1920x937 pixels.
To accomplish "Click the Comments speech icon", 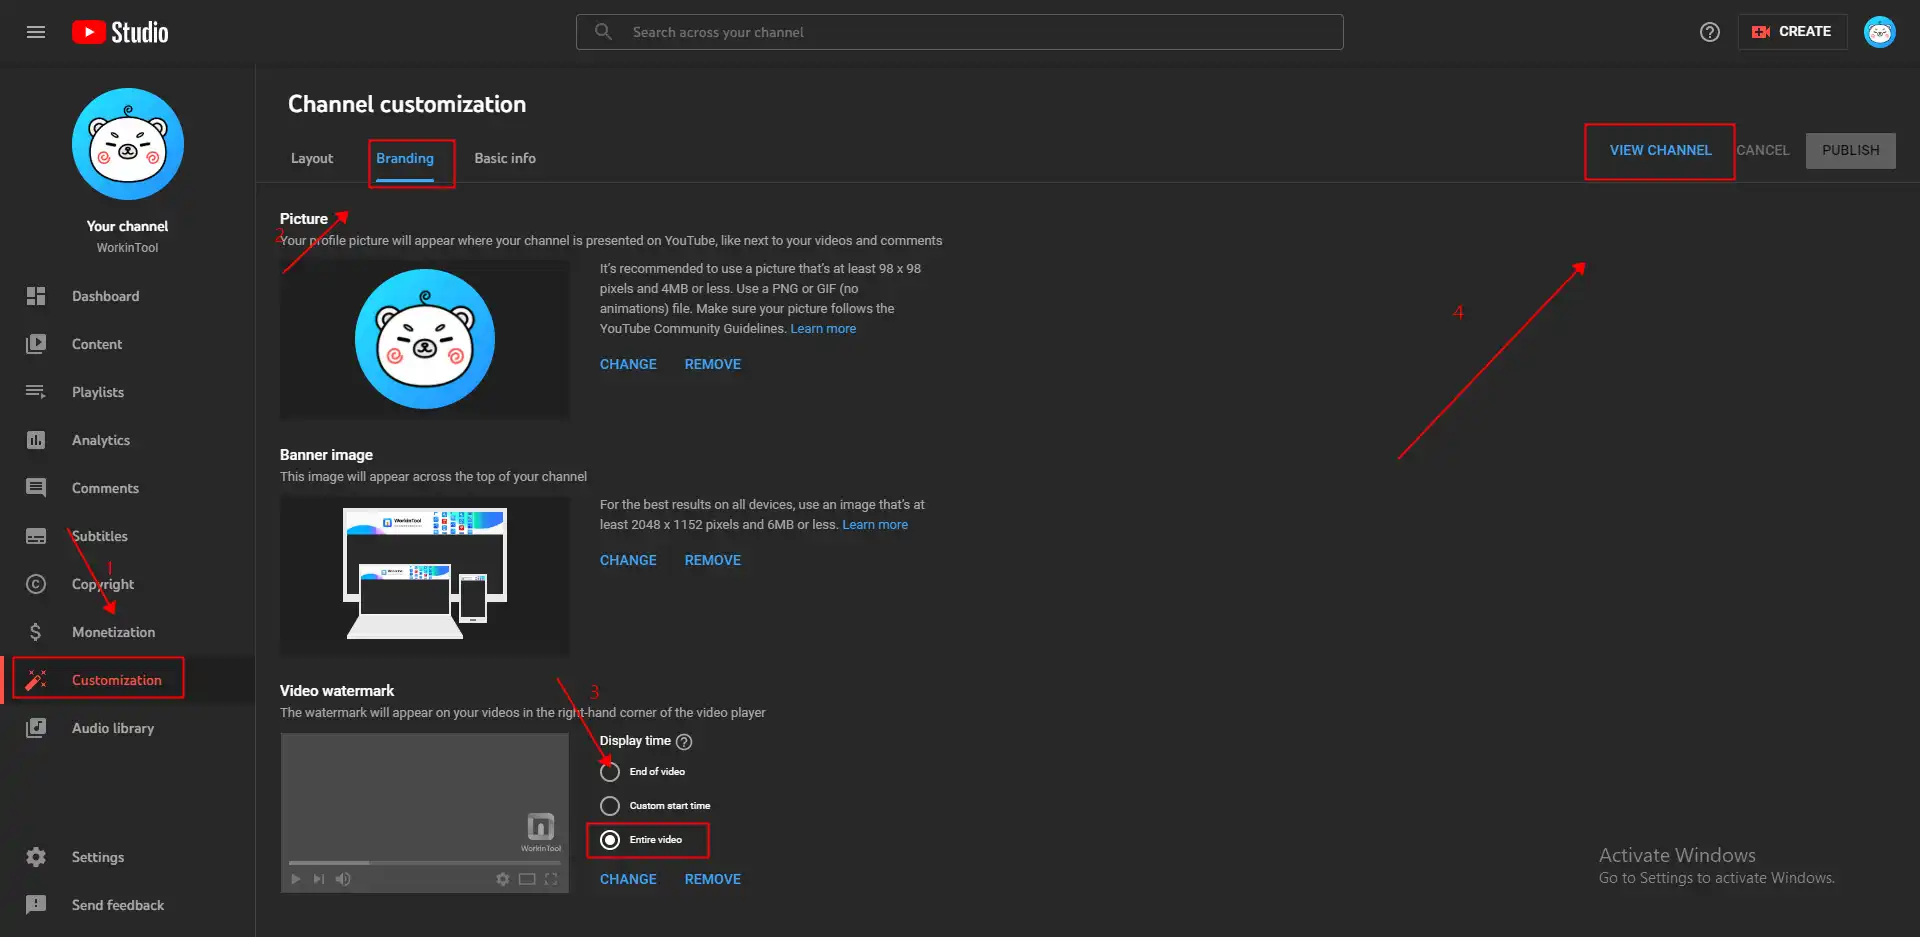I will (x=36, y=488).
